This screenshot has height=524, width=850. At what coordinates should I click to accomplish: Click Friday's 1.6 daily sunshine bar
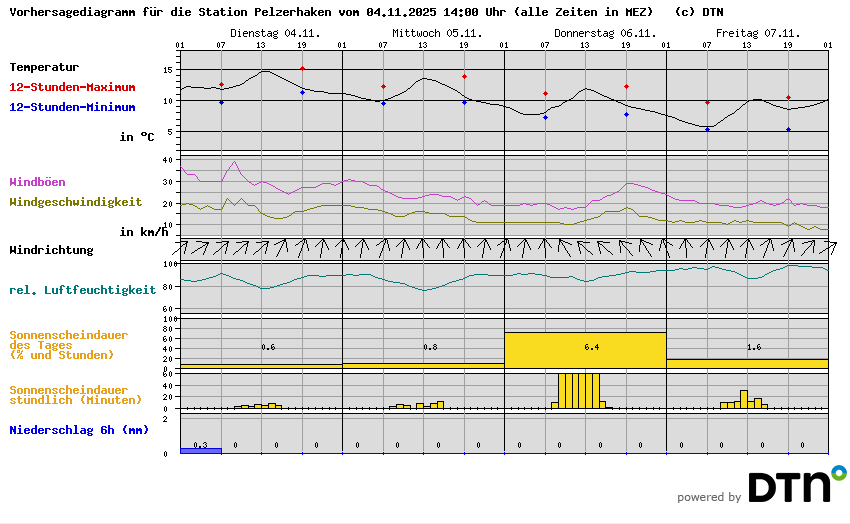coord(747,363)
